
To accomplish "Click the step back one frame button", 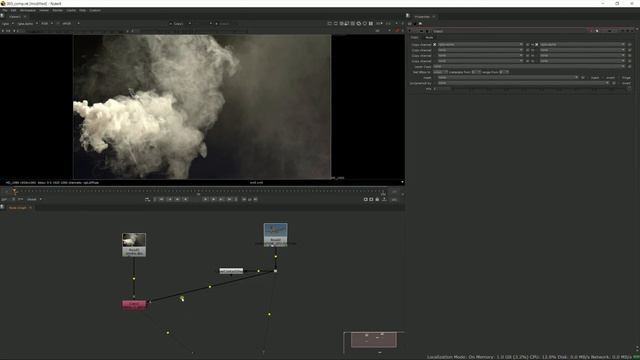I will click(x=178, y=200).
